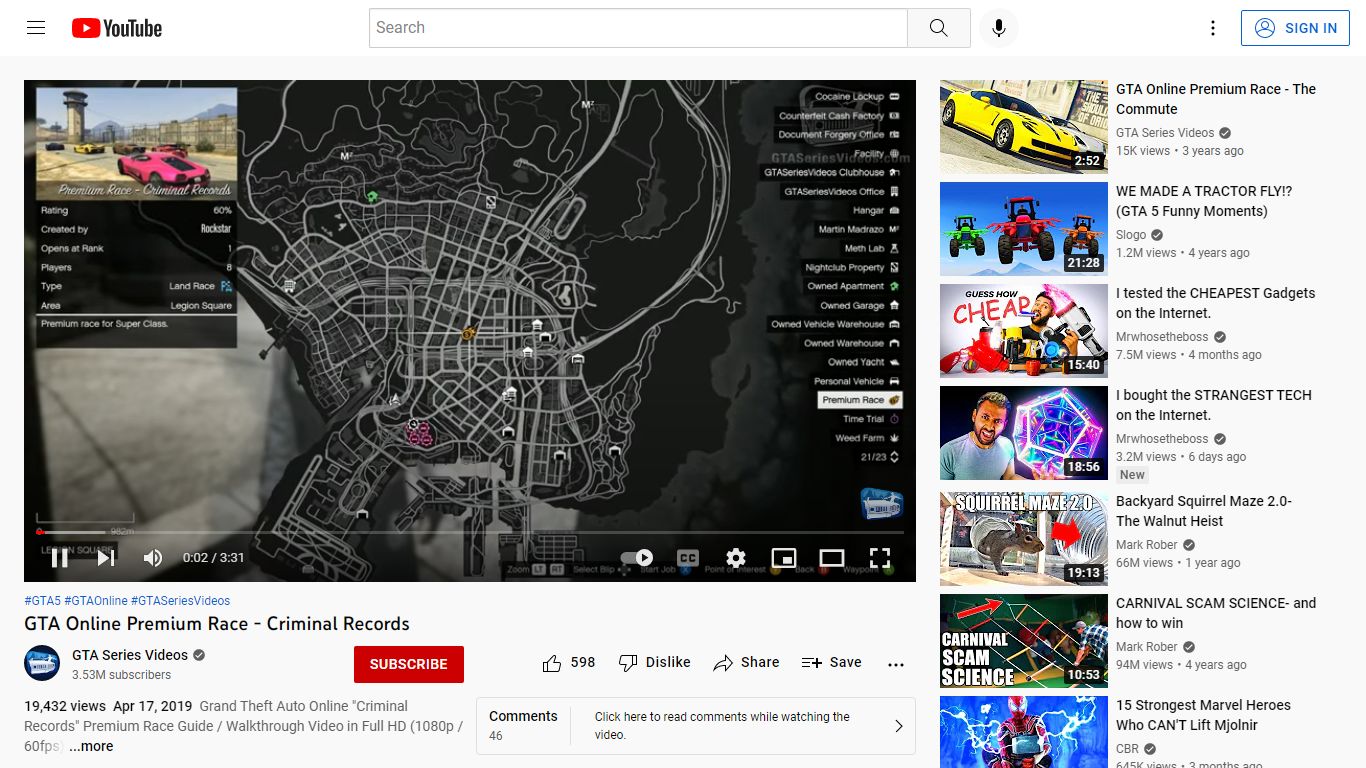Image resolution: width=1366 pixels, height=768 pixels.
Task: Click the search magnifier button
Action: click(x=938, y=28)
